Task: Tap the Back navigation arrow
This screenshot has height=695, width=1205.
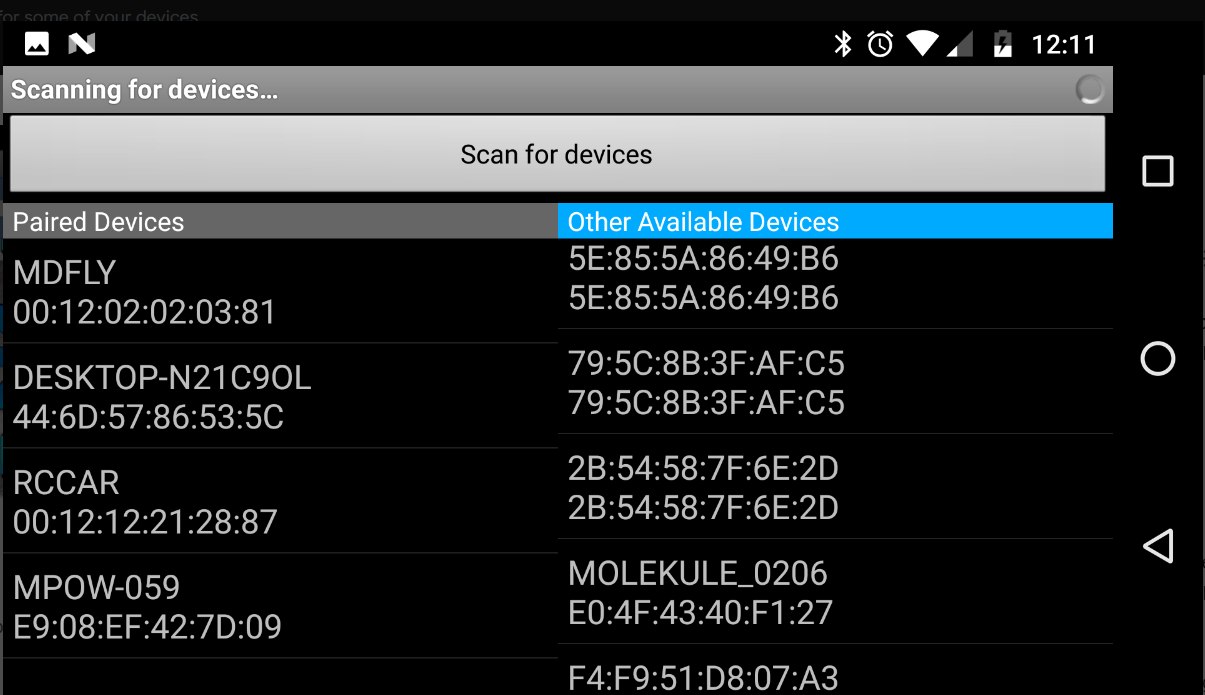Action: tap(1157, 546)
